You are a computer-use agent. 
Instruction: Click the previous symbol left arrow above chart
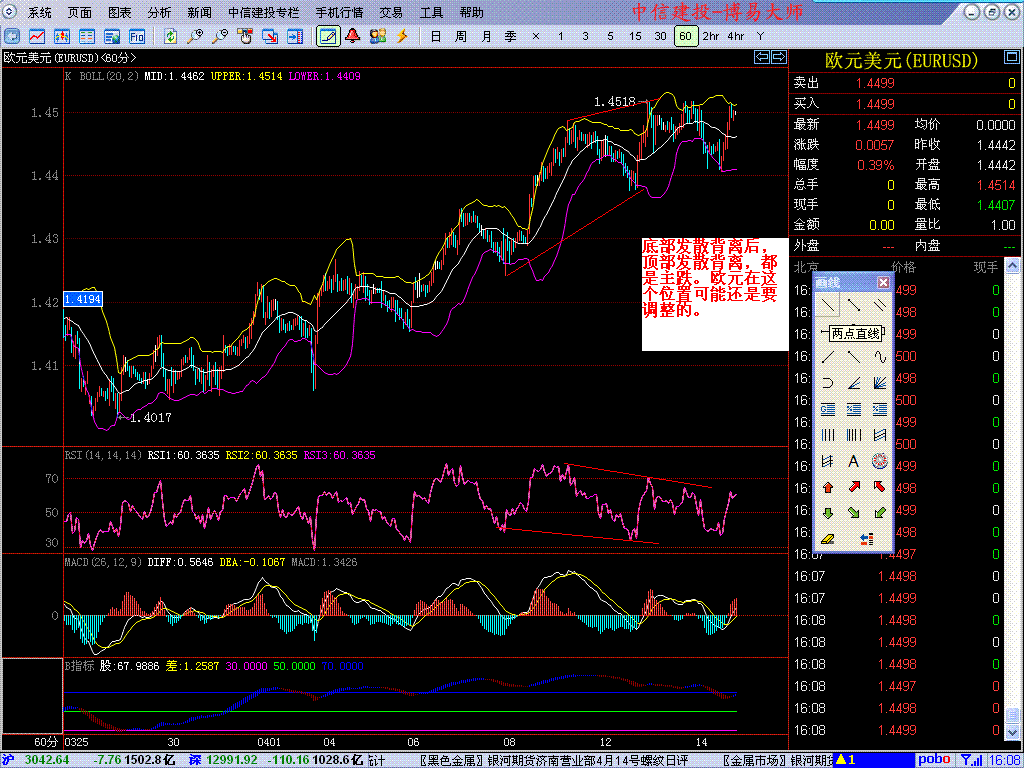point(761,57)
